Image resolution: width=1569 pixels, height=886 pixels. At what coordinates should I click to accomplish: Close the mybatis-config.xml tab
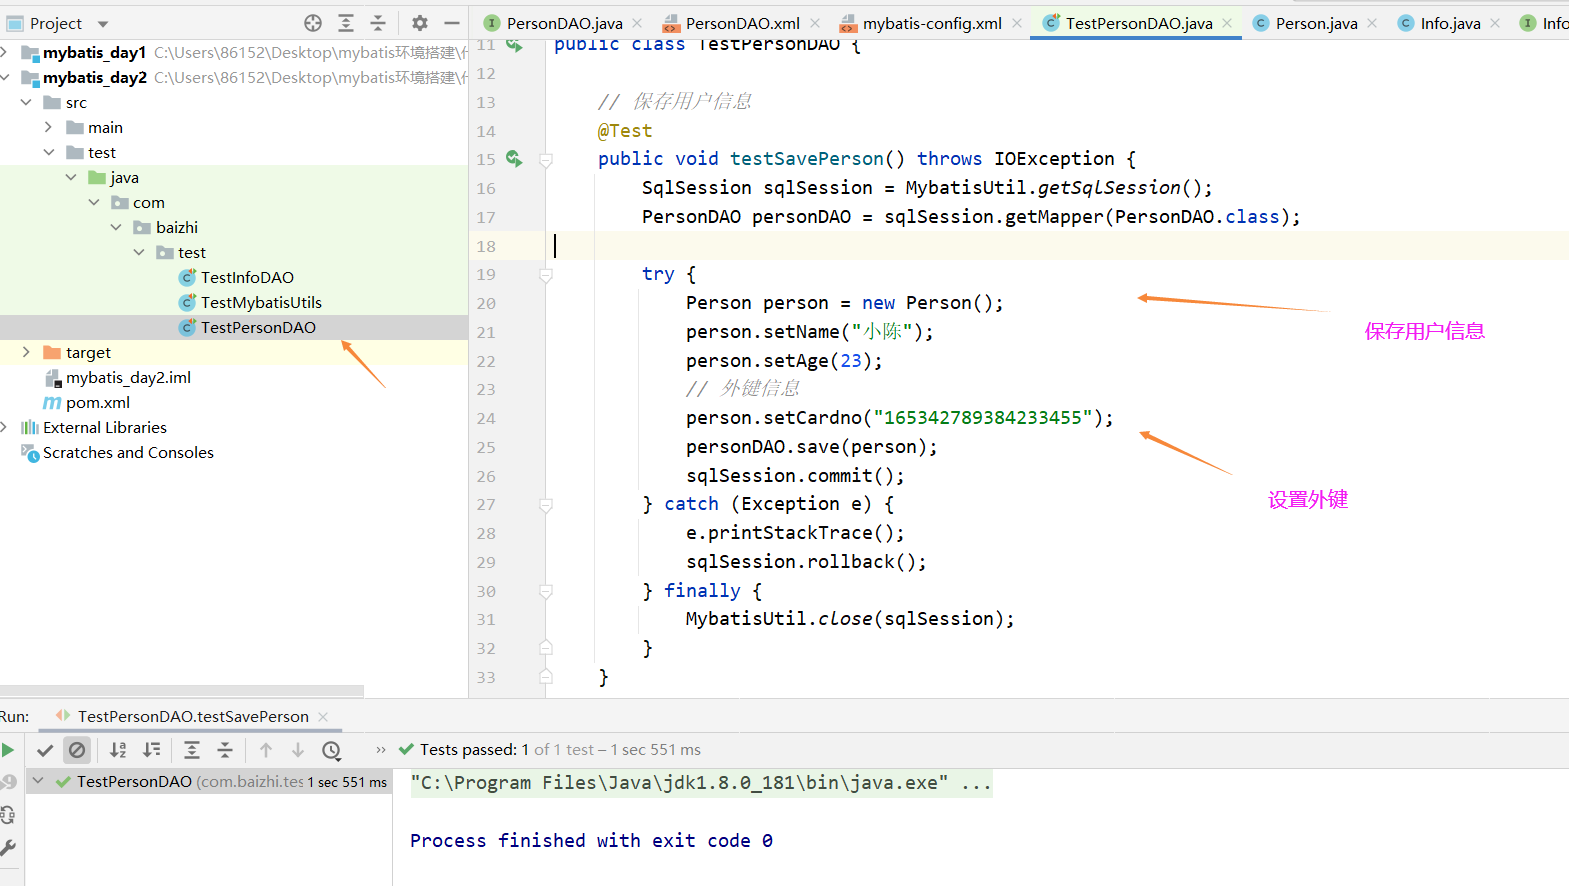pos(1016,23)
